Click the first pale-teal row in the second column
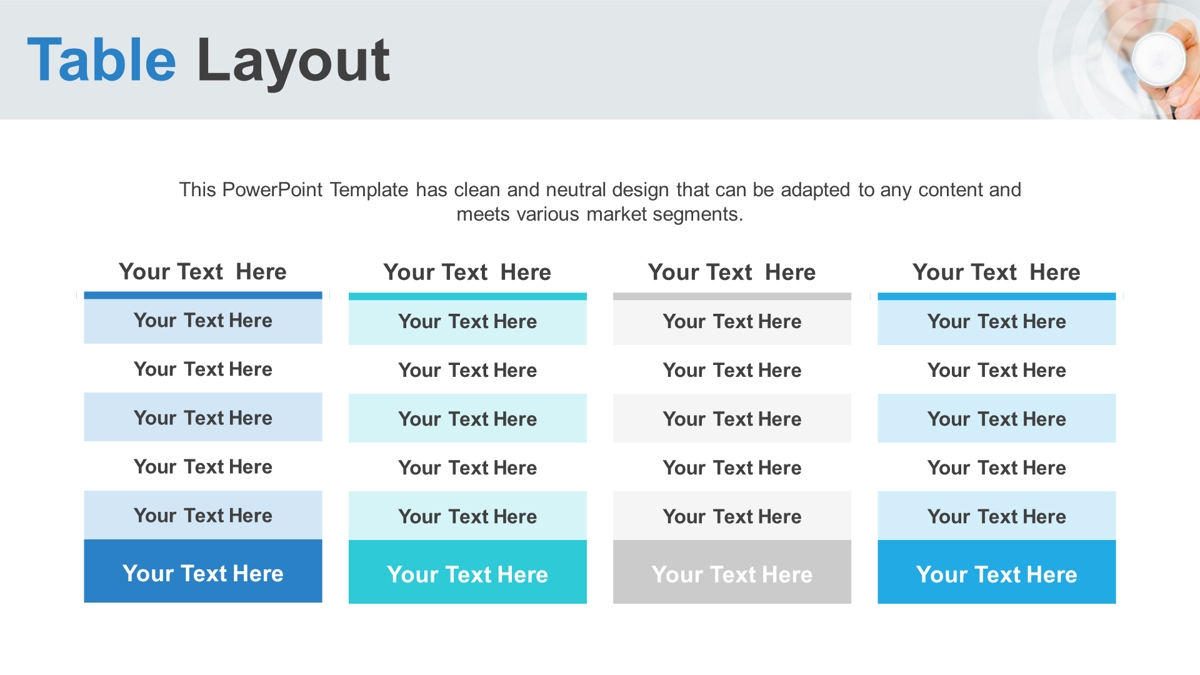Image resolution: width=1200 pixels, height=675 pixels. pyautogui.click(x=467, y=322)
